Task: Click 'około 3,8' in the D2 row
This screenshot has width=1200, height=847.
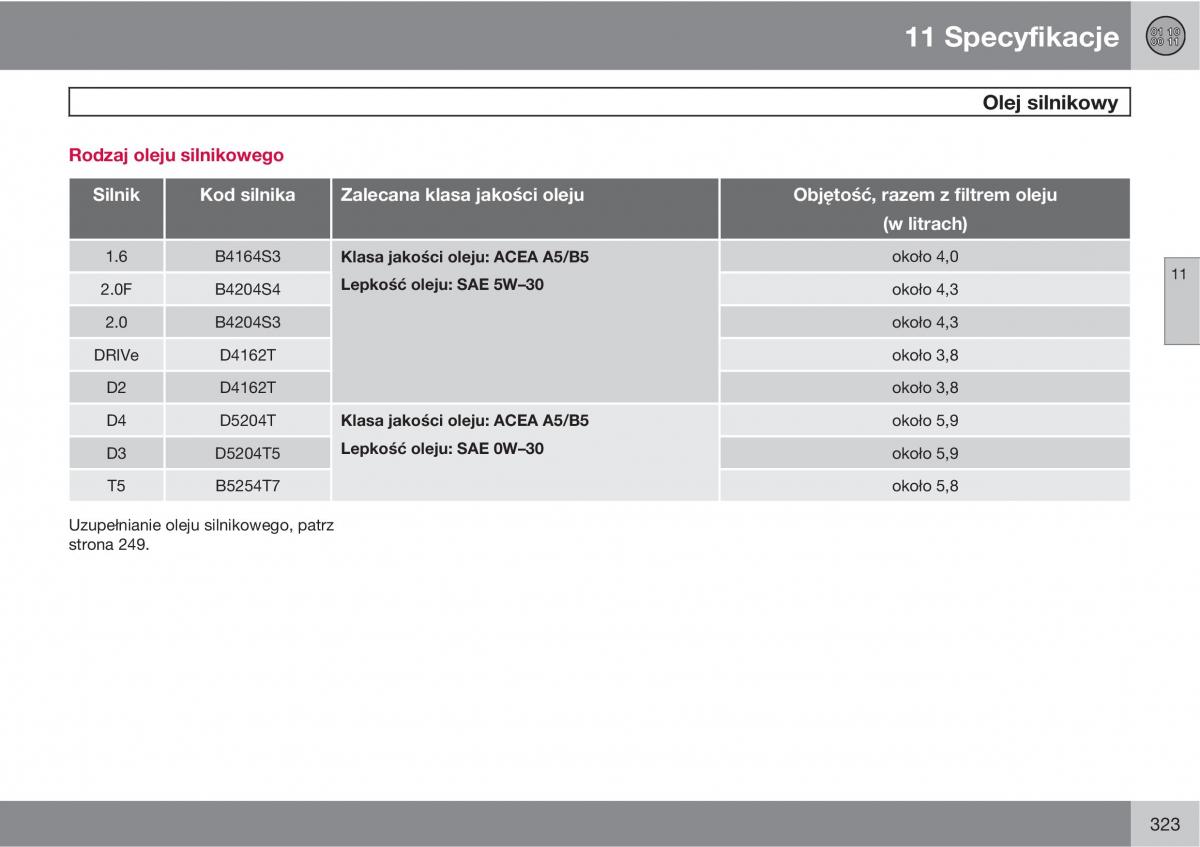Action: [x=925, y=387]
